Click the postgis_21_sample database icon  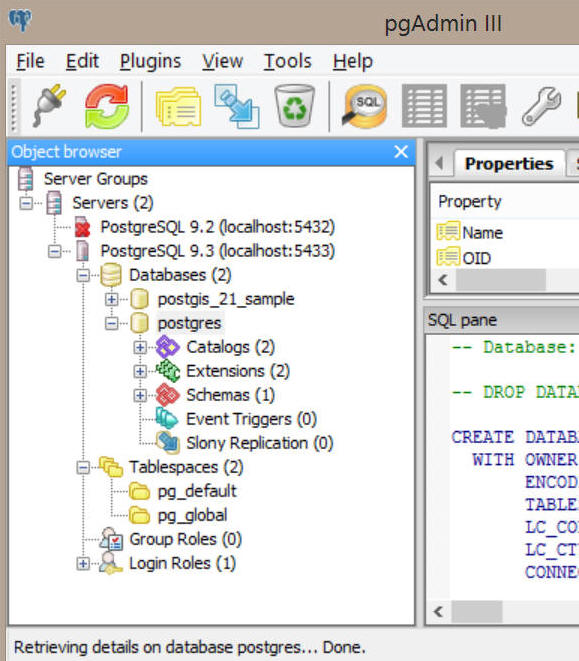coord(139,299)
